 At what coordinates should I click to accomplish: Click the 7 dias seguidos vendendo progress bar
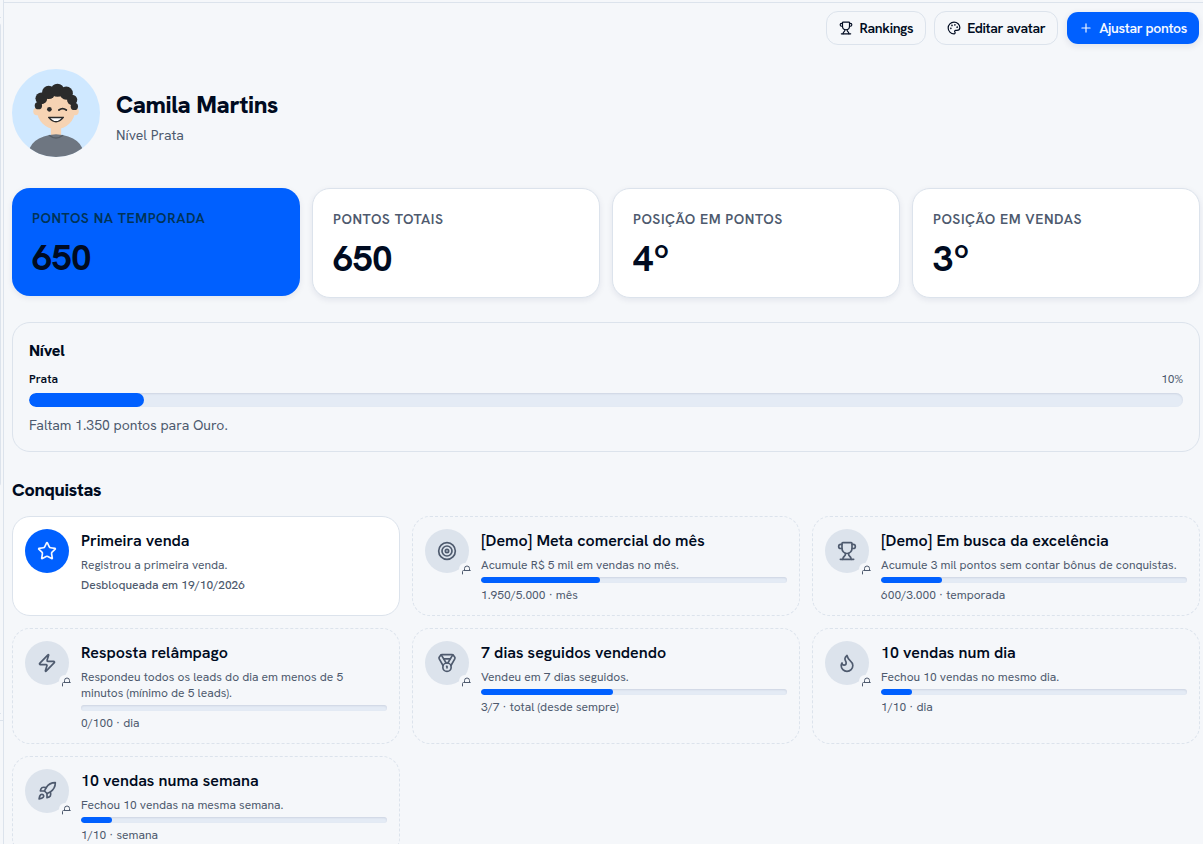coord(634,692)
